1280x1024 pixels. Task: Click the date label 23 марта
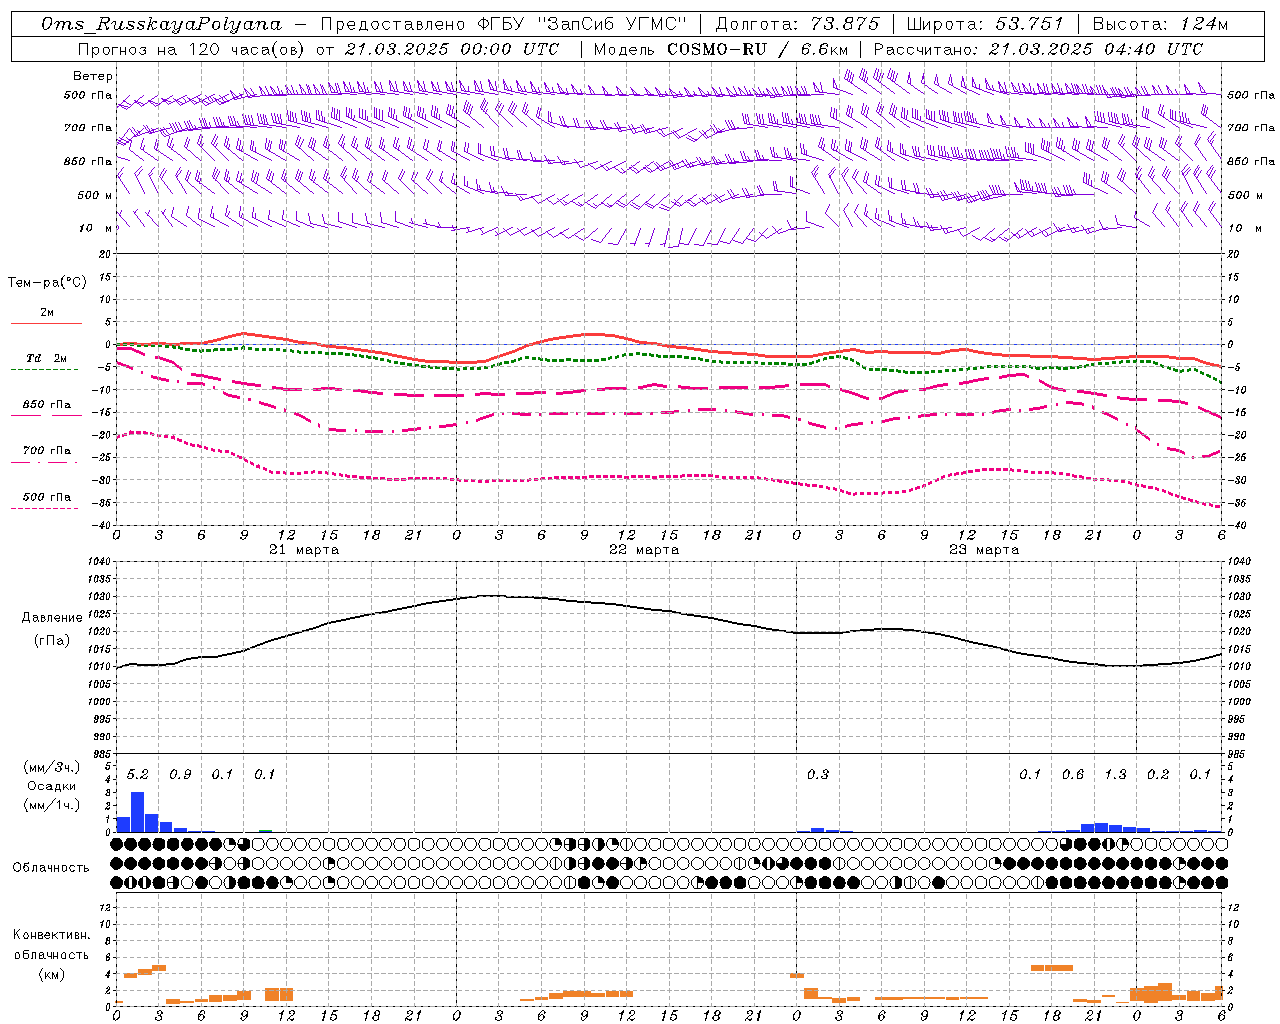point(984,550)
